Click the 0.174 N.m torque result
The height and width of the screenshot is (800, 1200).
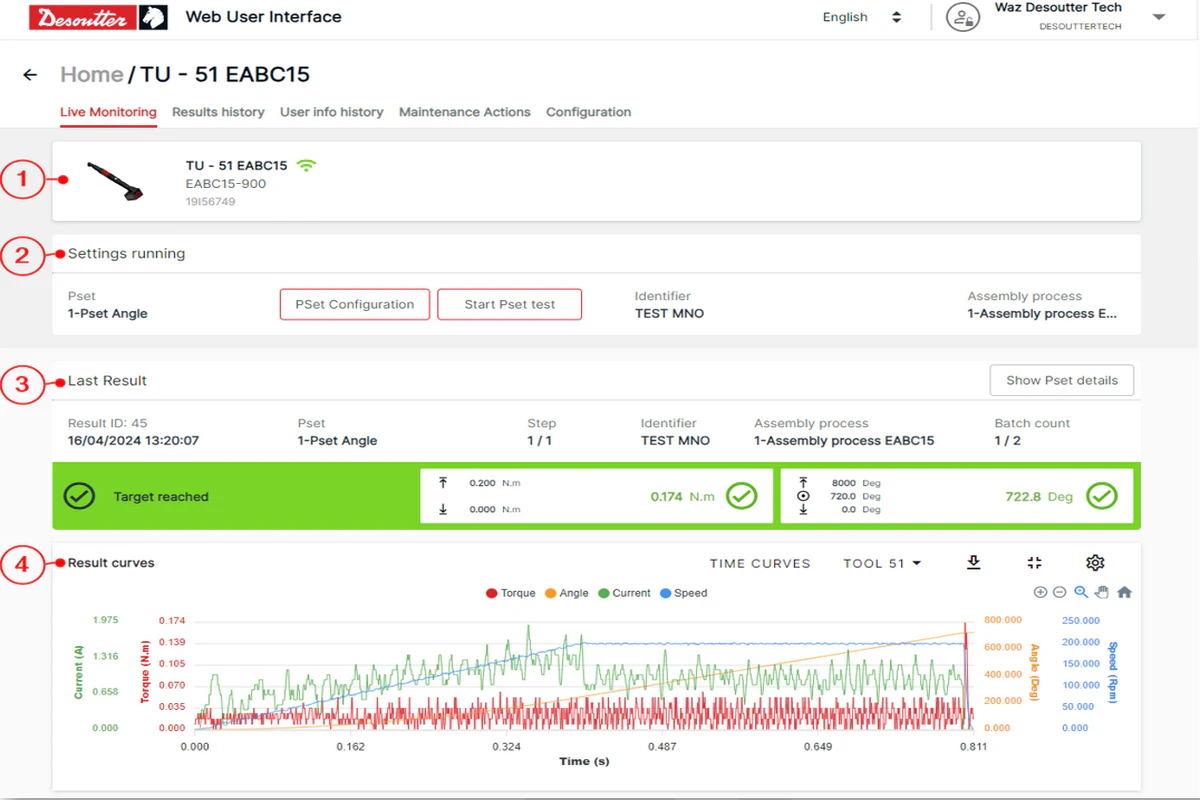point(682,496)
